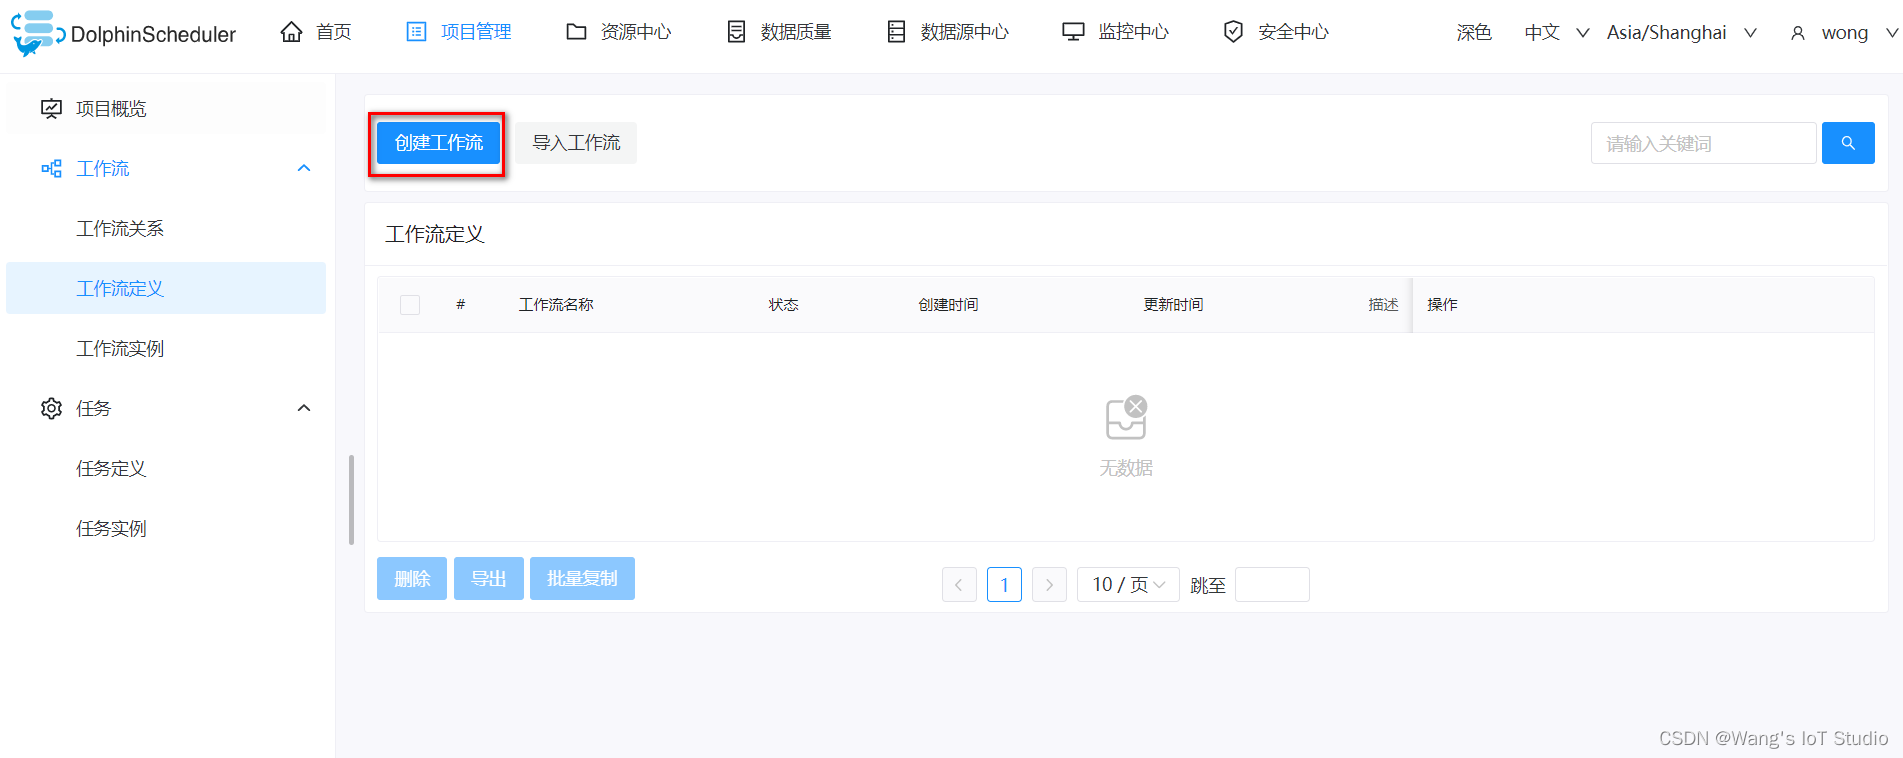Open the 10 / 页 page size dropdown

(1128, 584)
